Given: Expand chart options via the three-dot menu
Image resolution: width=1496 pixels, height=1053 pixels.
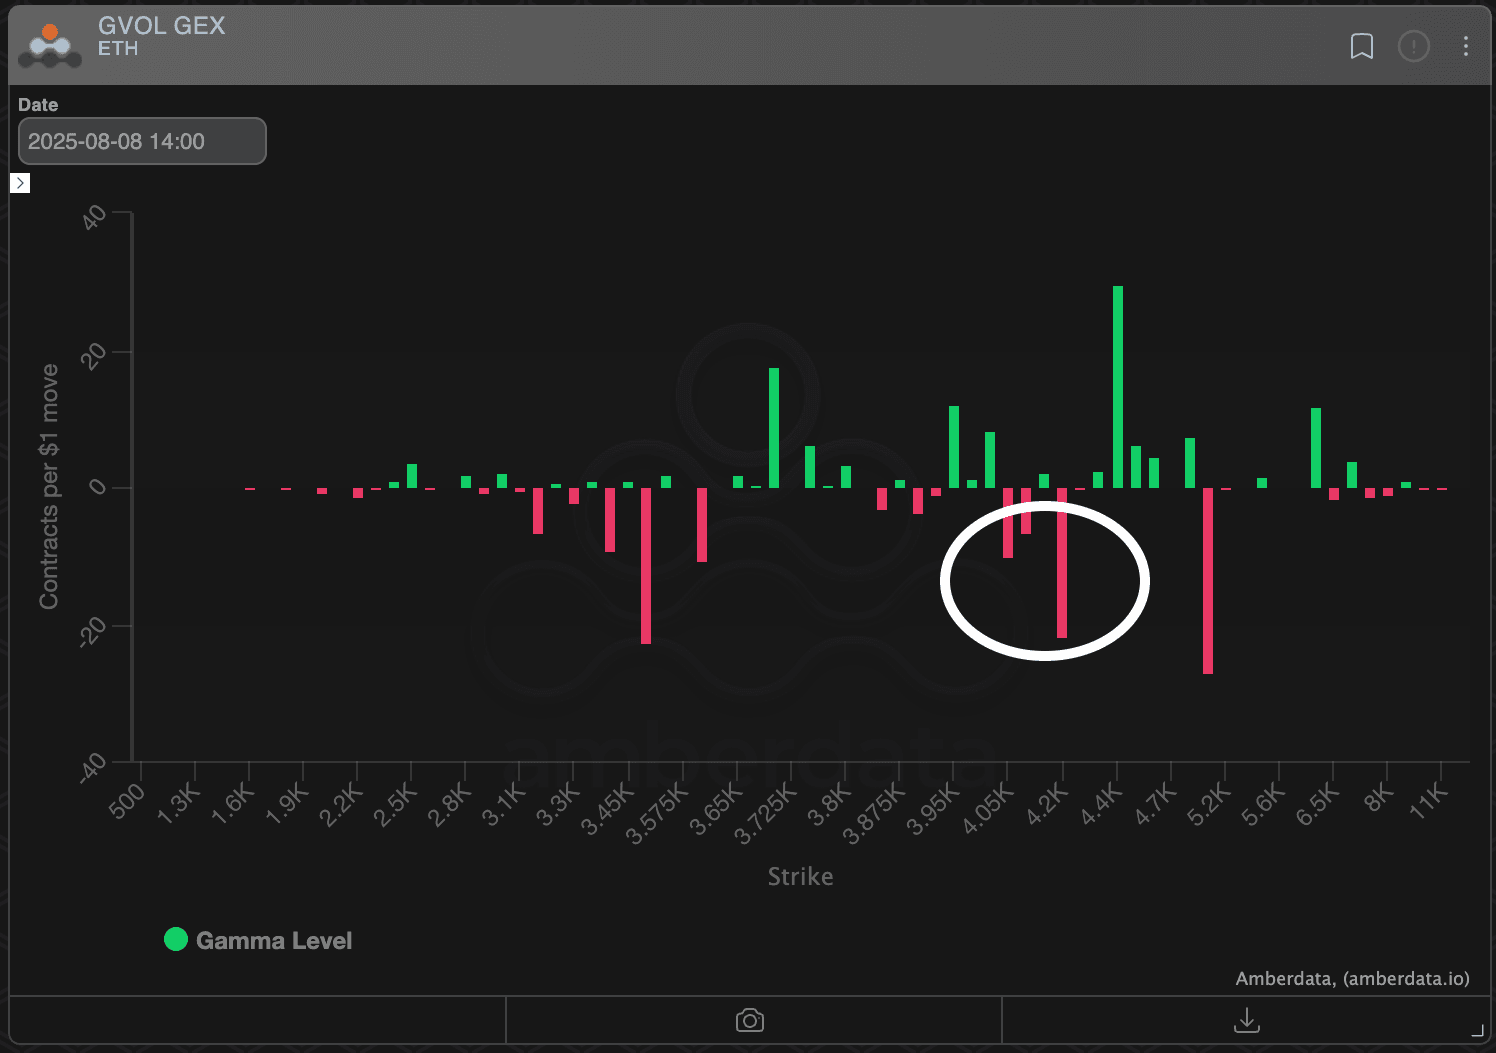Looking at the screenshot, I should point(1466,46).
